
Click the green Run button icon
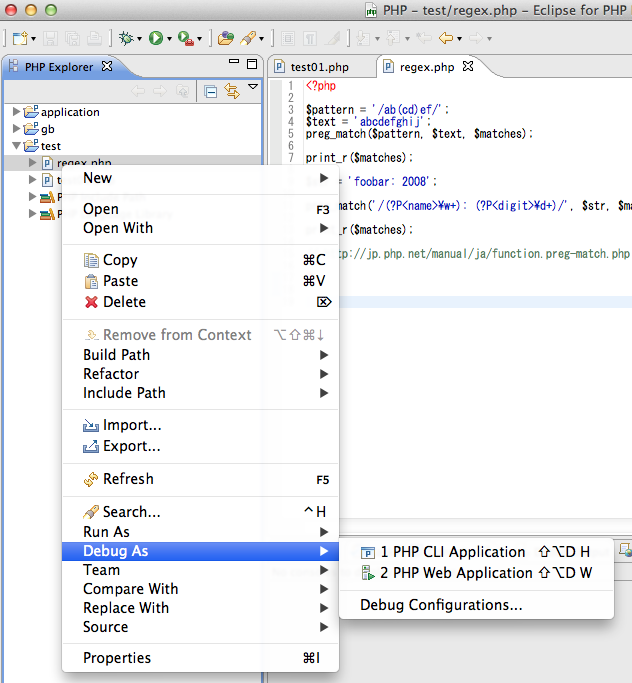point(155,38)
